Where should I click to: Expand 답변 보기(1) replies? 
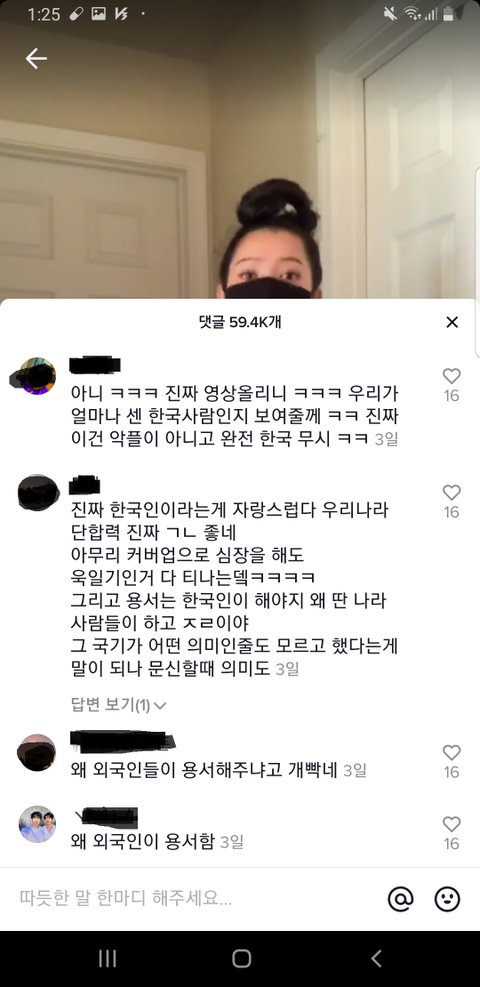118,705
